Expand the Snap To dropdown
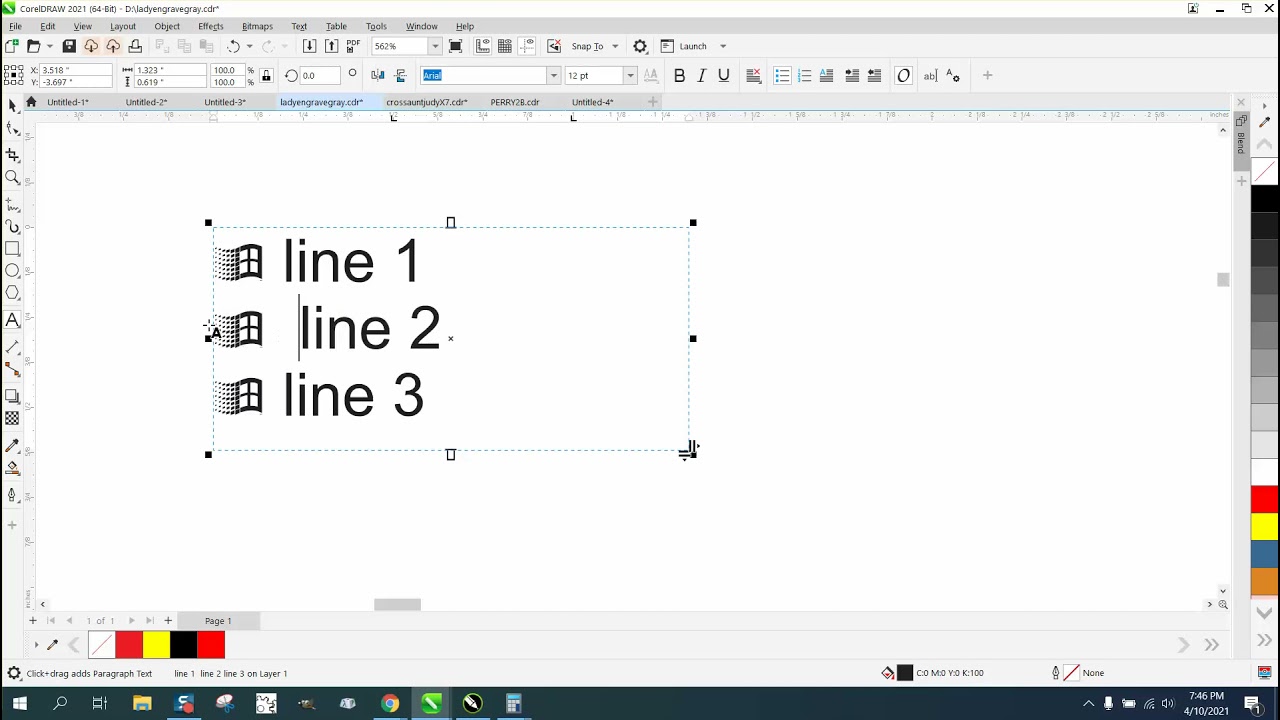Screen dimensions: 1280x720 coord(615,46)
